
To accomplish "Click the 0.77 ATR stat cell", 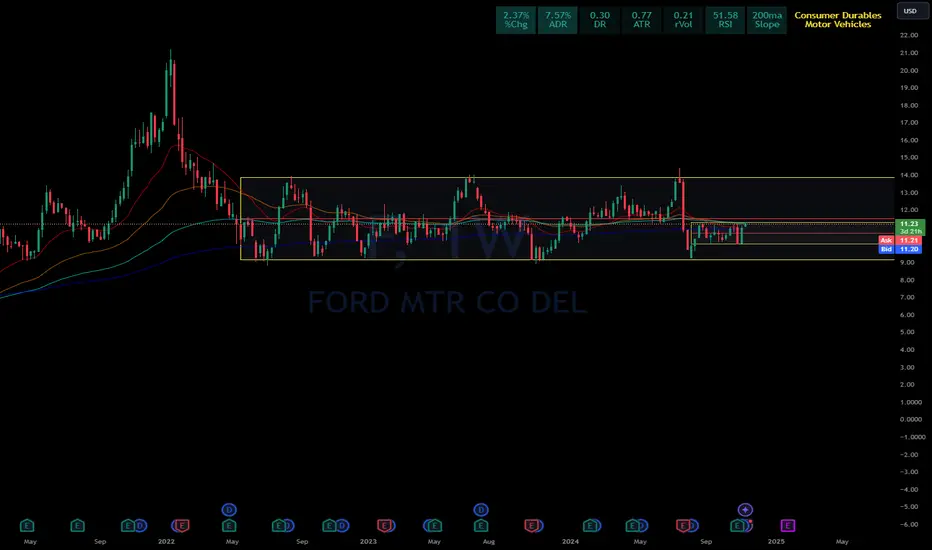I will point(641,20).
